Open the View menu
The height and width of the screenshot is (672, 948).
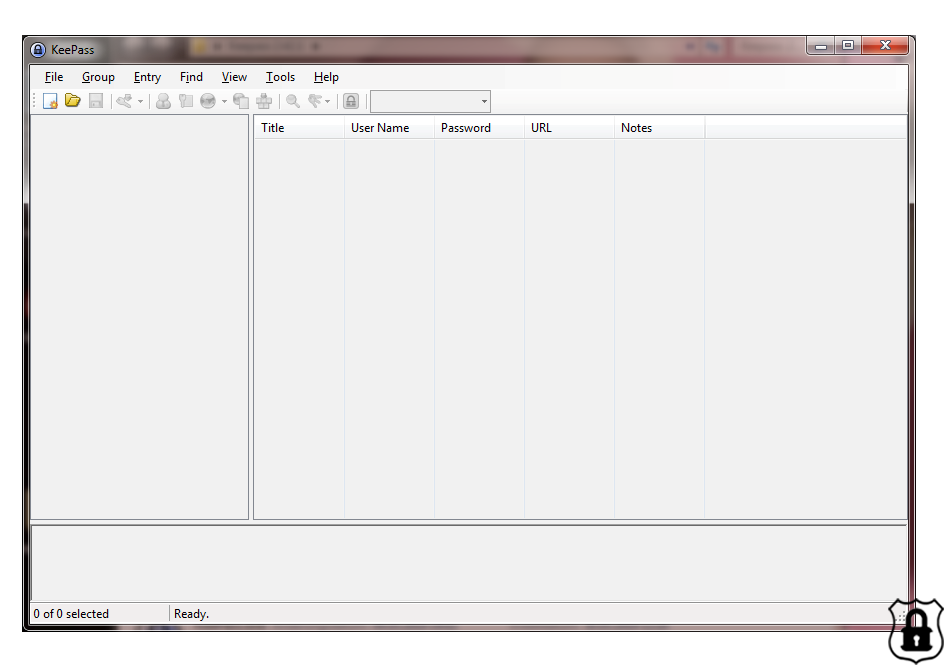(x=234, y=77)
